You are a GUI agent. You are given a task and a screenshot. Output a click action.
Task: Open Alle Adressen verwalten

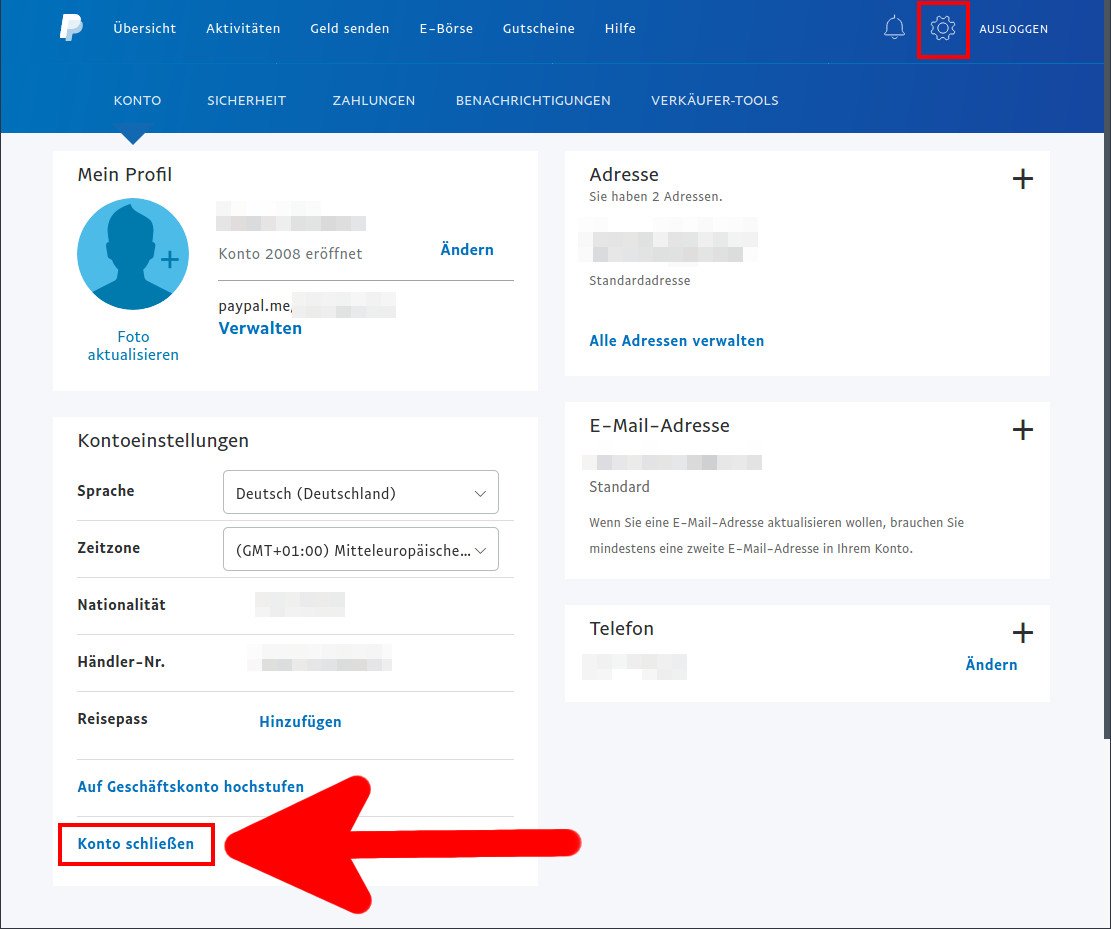[x=677, y=340]
